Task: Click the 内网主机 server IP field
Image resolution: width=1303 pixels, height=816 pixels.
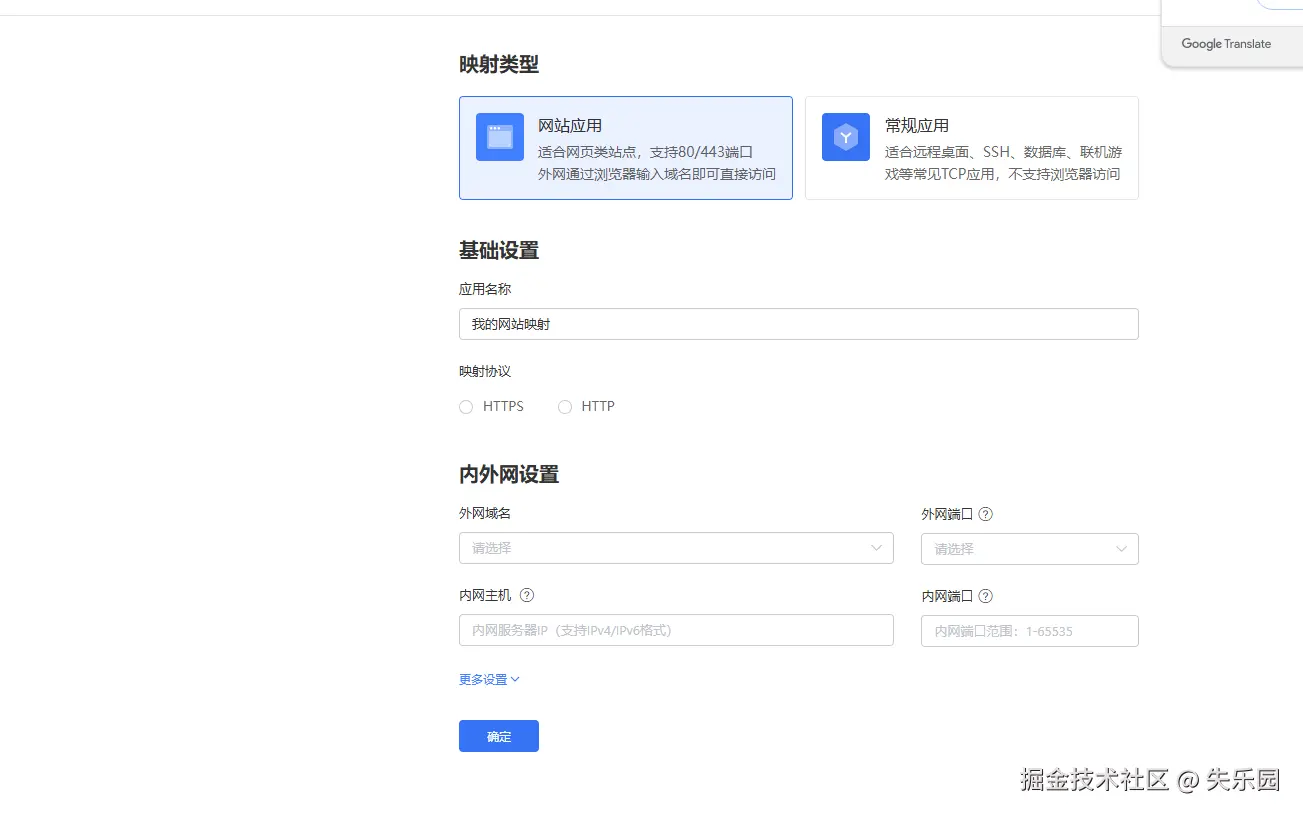Action: pos(676,630)
